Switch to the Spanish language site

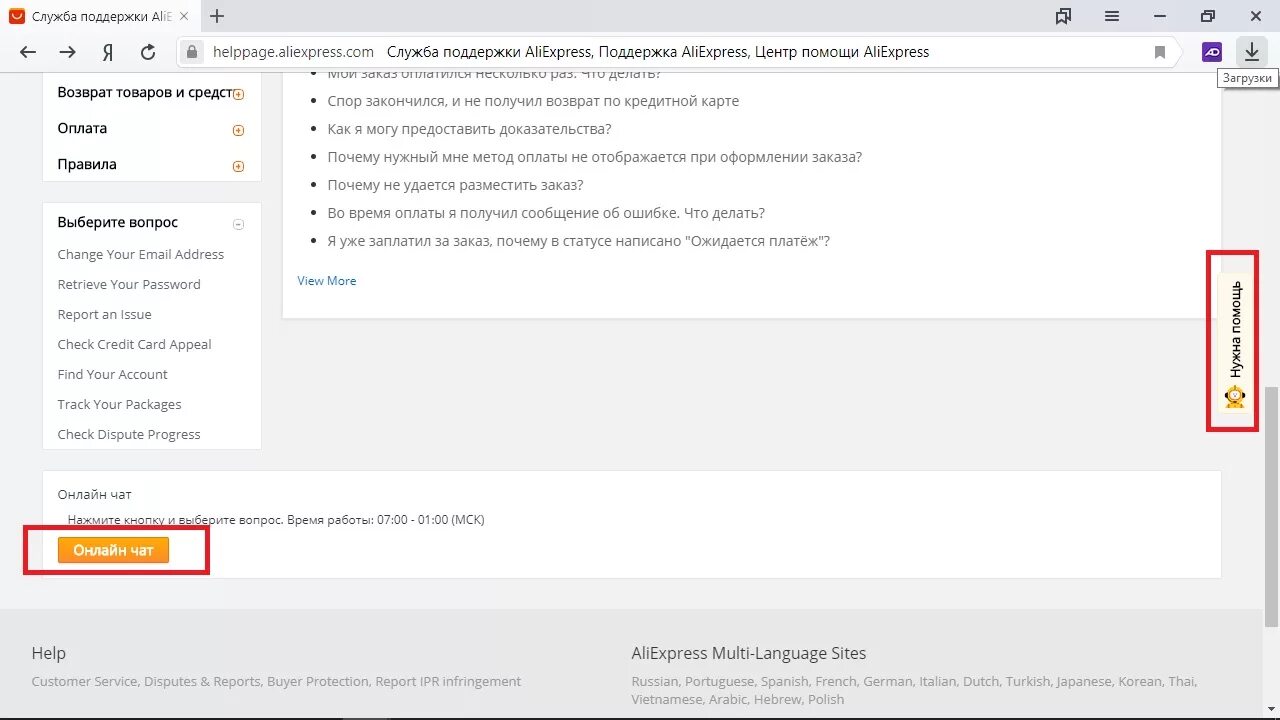(785, 681)
